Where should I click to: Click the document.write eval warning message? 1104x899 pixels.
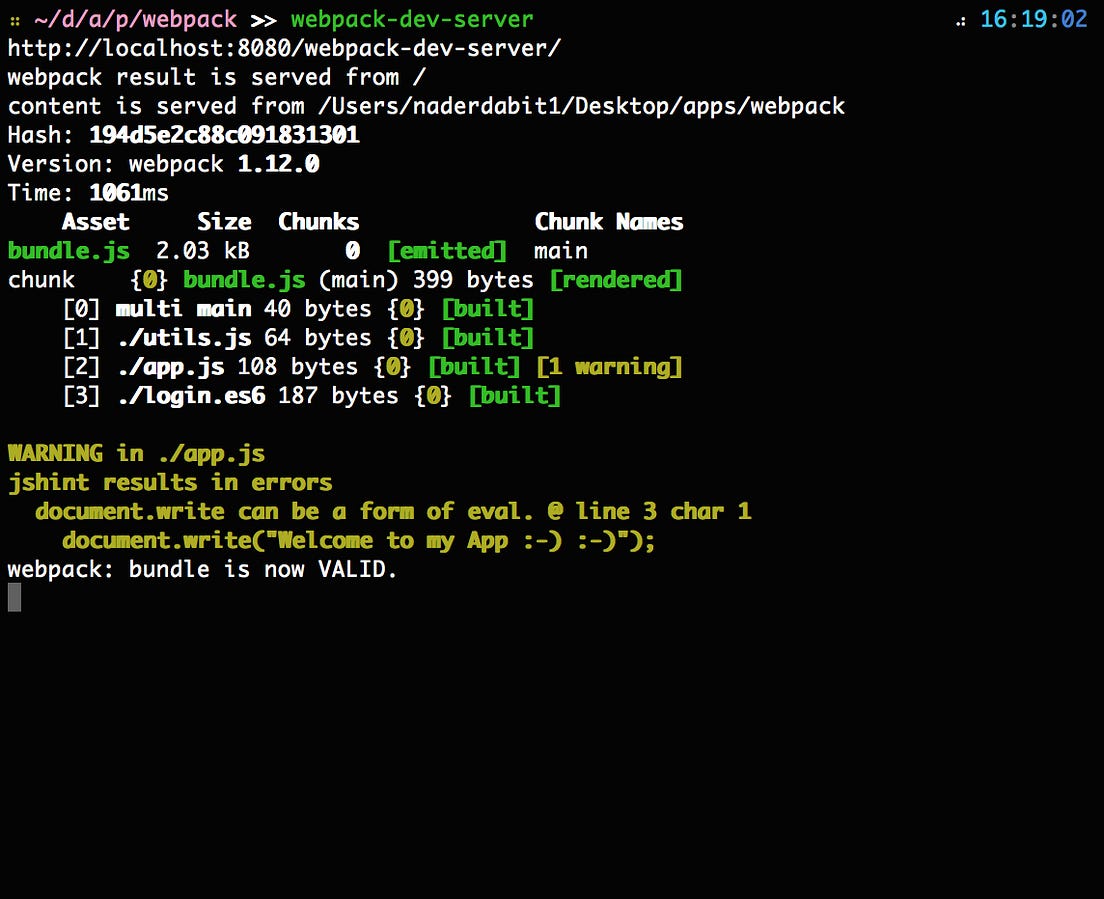393,511
